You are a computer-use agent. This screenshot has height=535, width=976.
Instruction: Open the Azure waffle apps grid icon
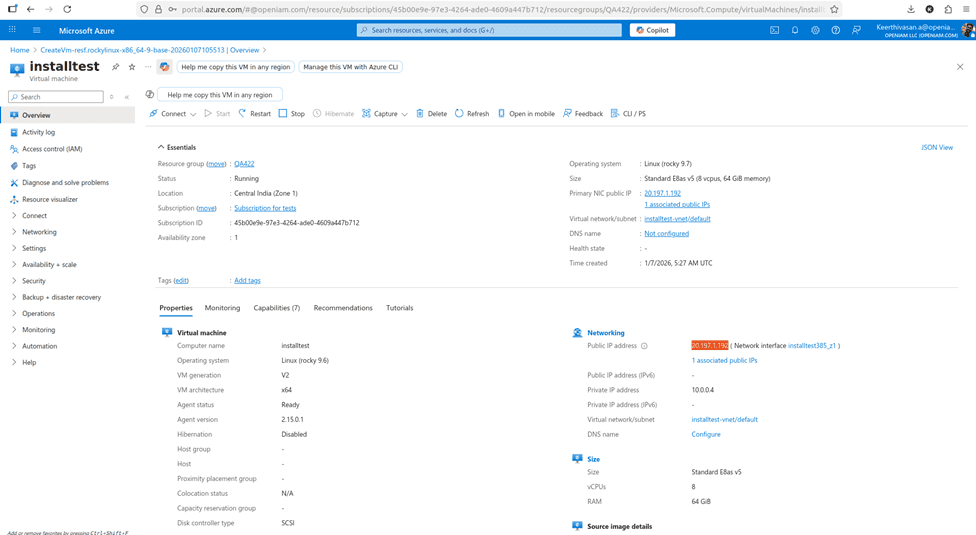12,30
